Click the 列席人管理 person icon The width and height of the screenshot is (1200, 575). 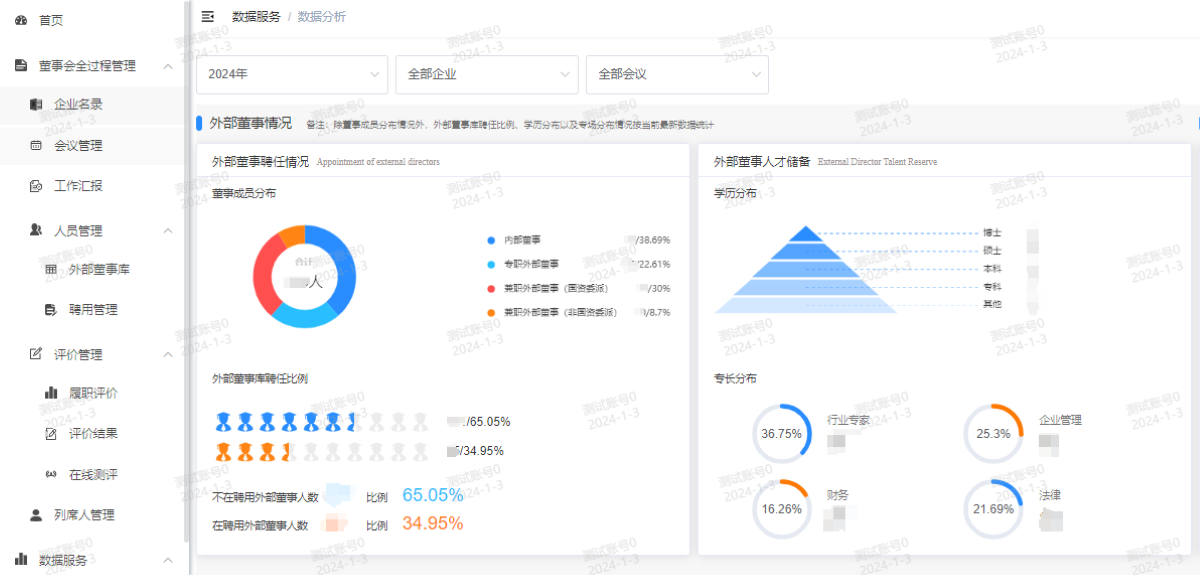click(x=36, y=515)
